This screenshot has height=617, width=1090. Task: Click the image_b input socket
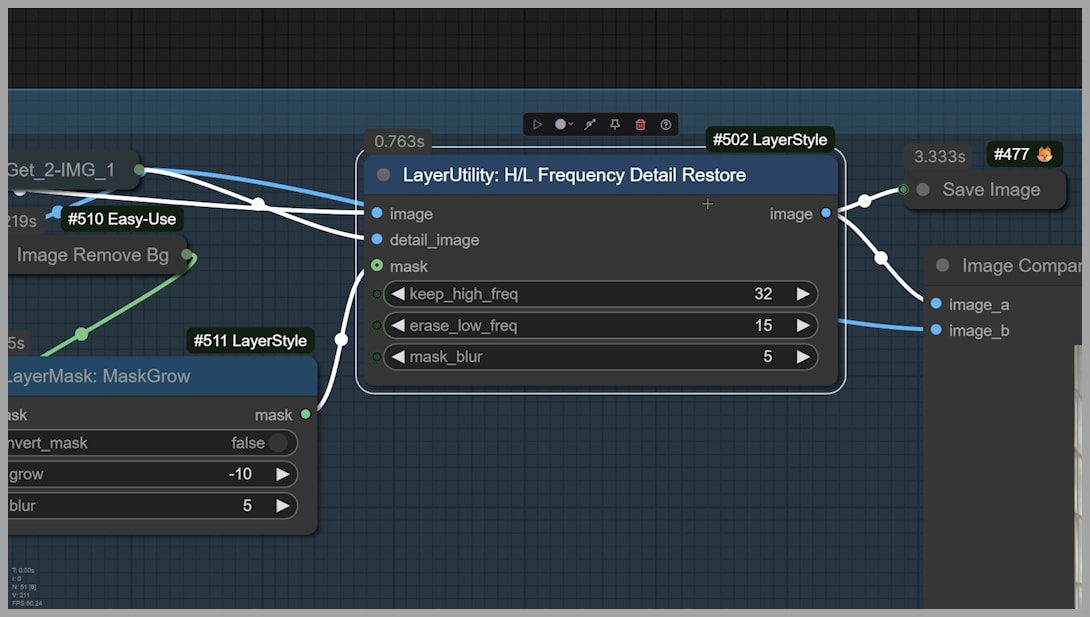[x=936, y=330]
